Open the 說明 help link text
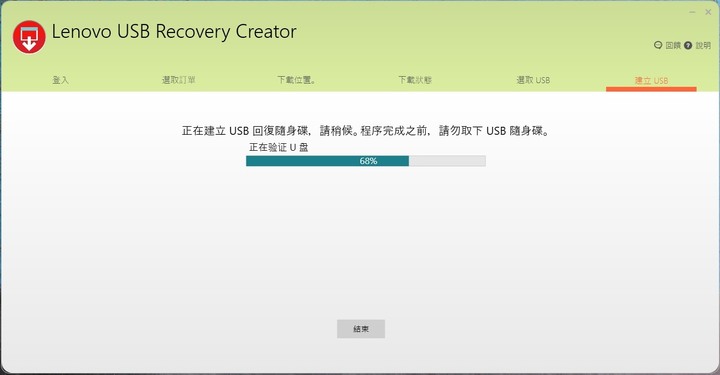Image resolution: width=720 pixels, height=375 pixels. [703, 45]
